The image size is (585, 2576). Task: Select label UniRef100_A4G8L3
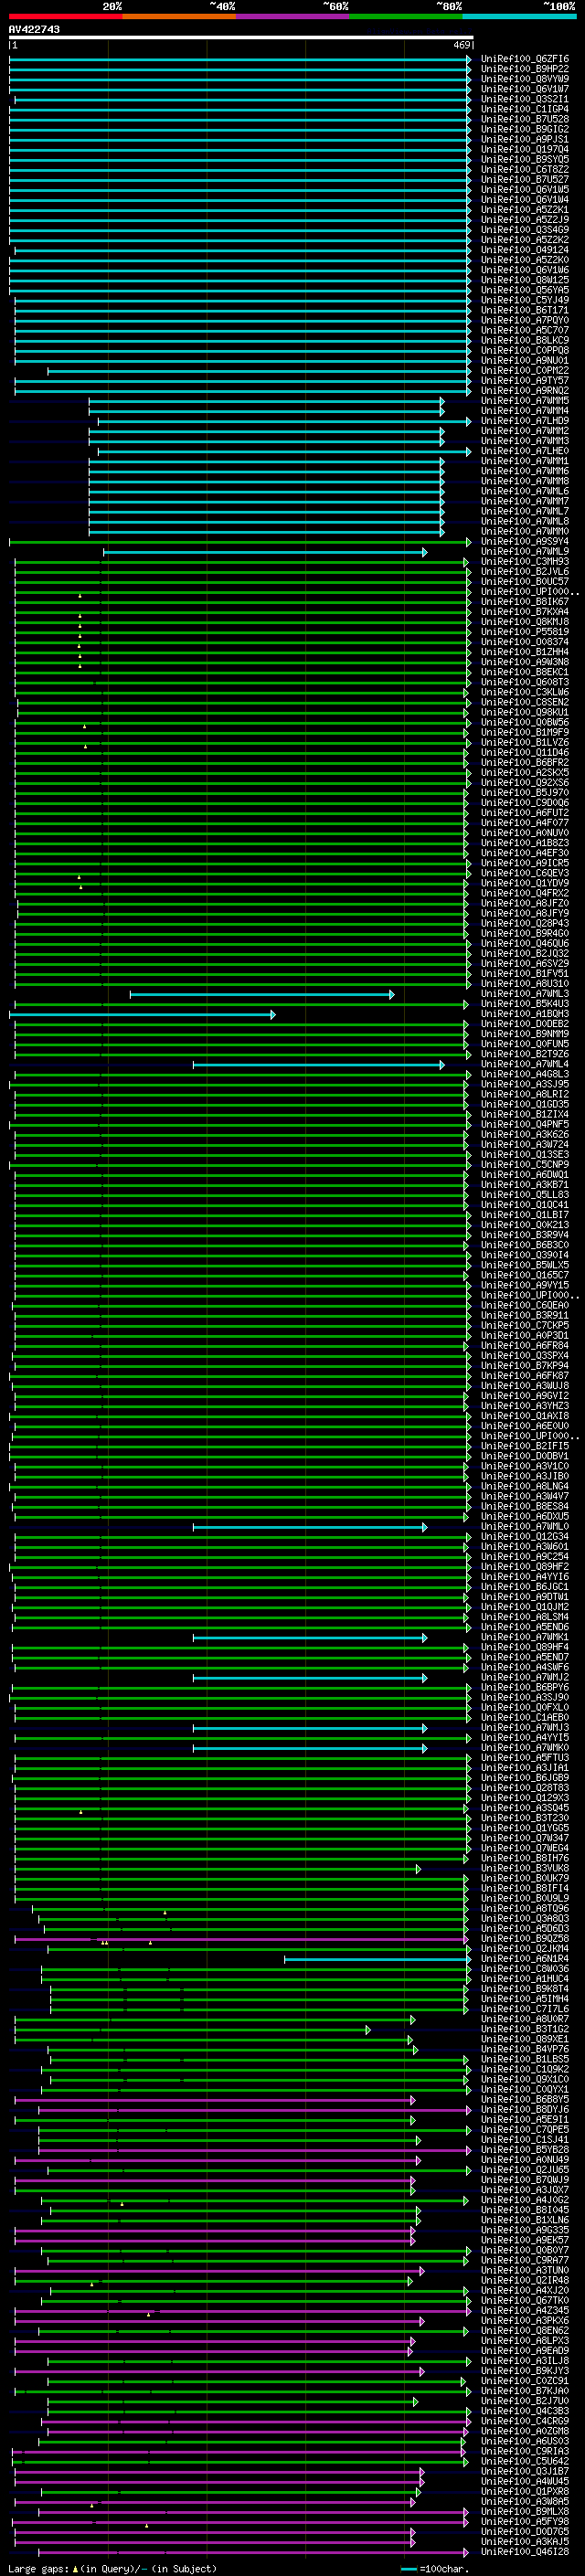point(525,1075)
